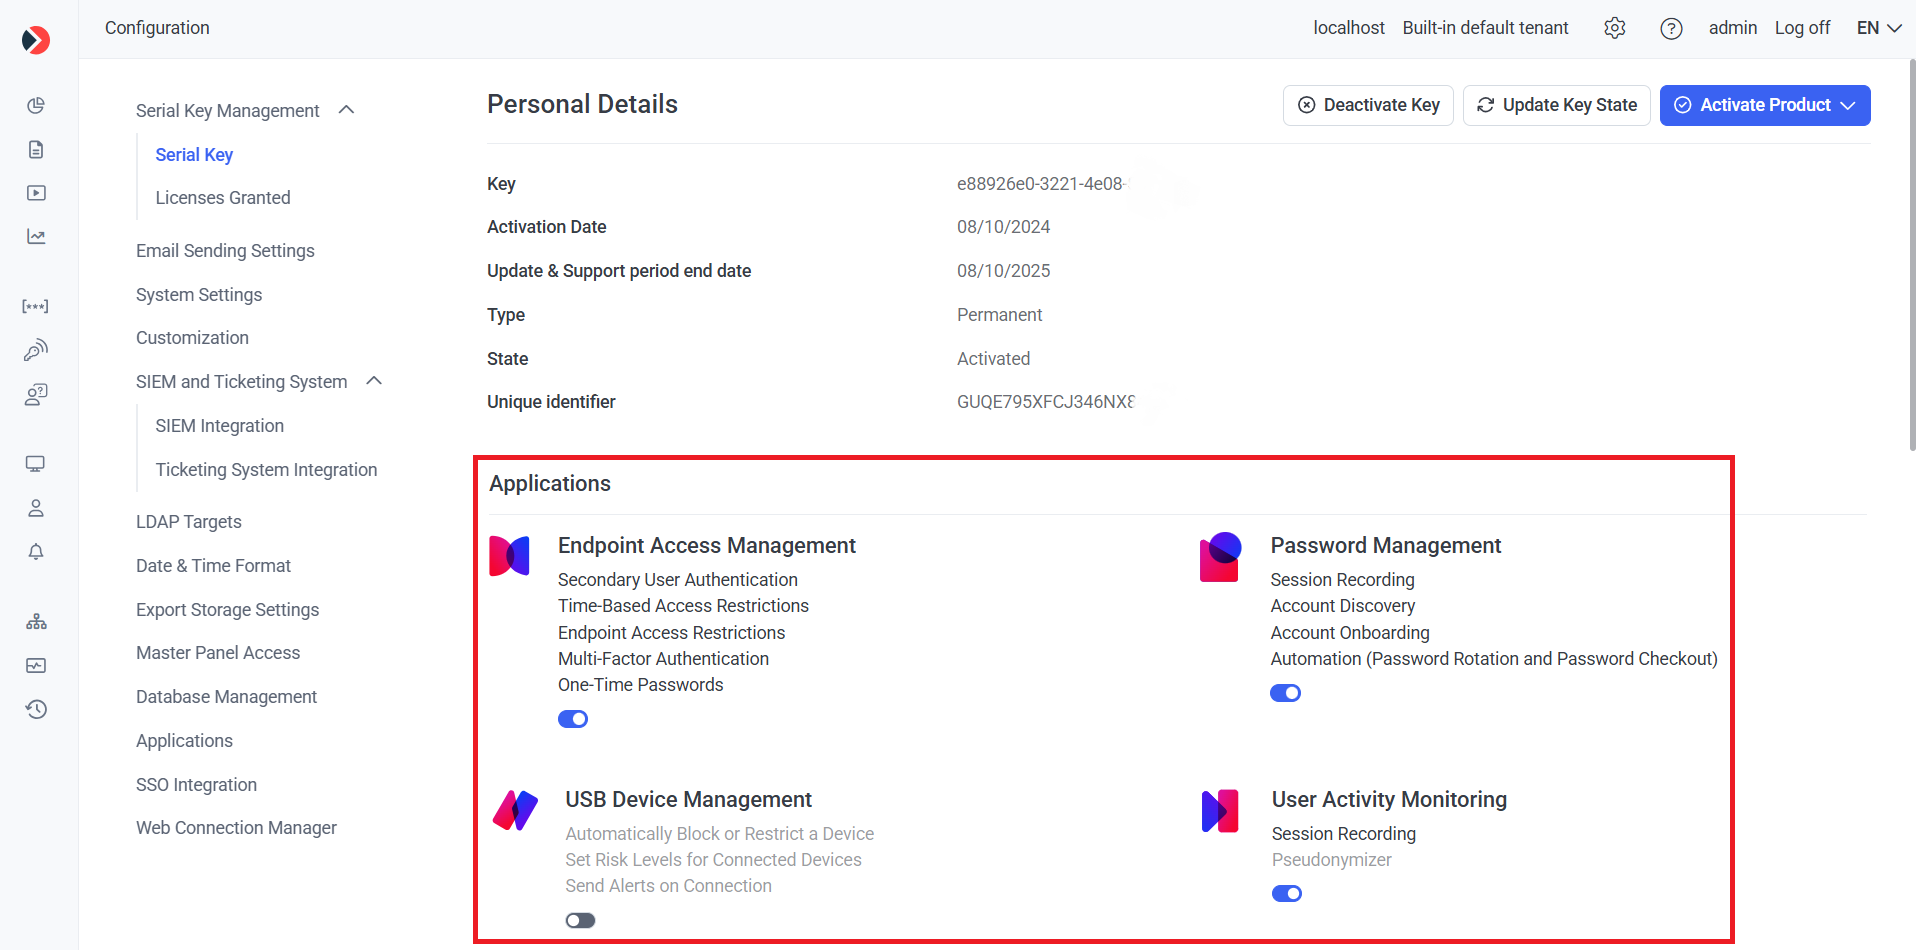Click the Deactivate Key button

[x=1368, y=105]
